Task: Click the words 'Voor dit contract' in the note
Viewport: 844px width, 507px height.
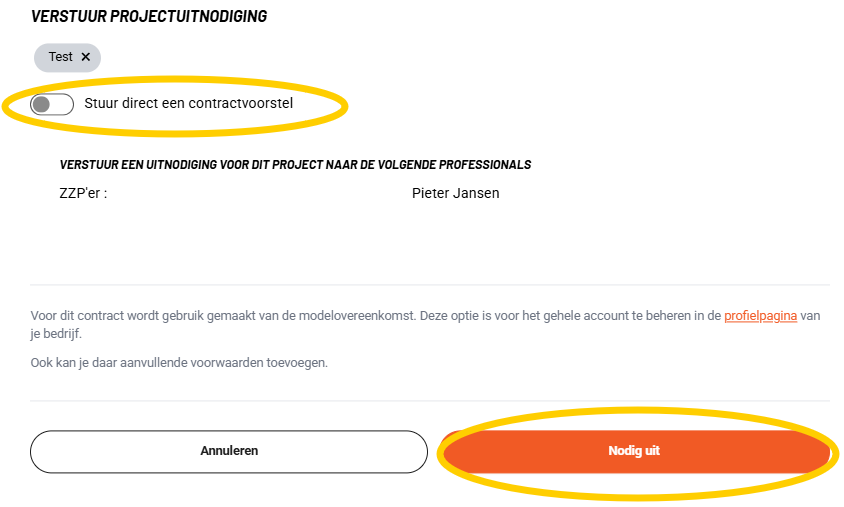Action: click(x=73, y=316)
